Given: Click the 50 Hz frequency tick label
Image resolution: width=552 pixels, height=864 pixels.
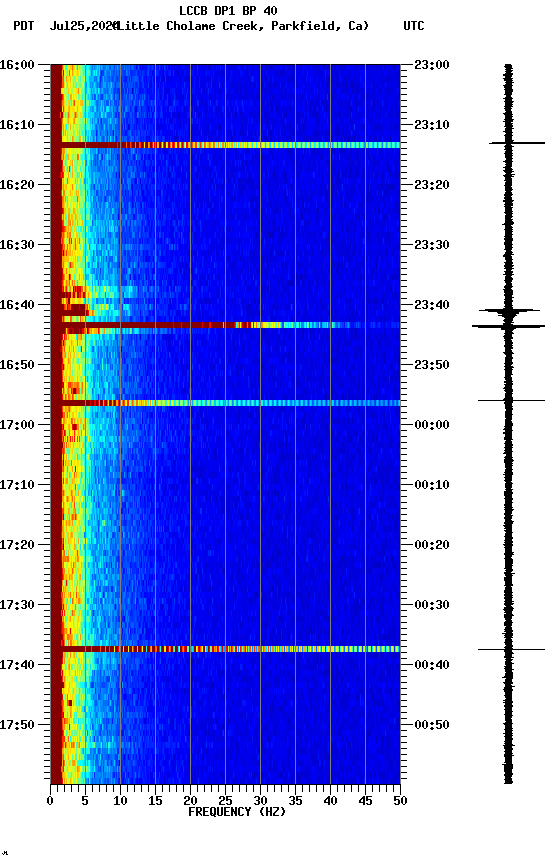Looking at the screenshot, I should pos(400,801).
